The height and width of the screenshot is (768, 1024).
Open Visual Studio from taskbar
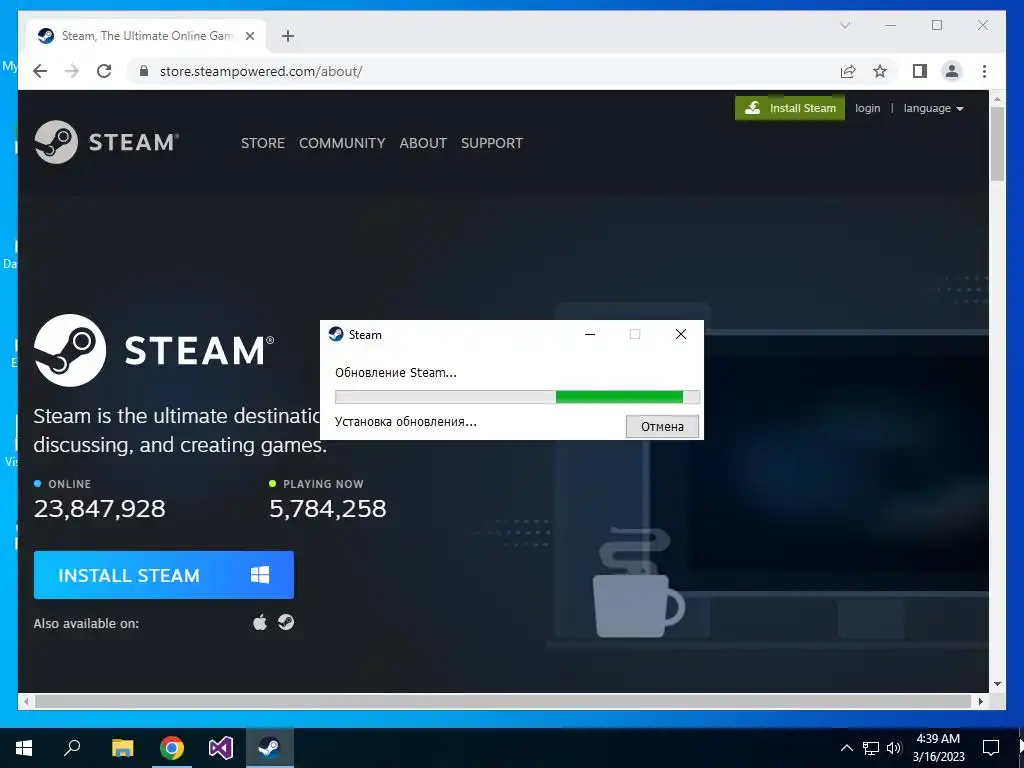click(x=221, y=748)
